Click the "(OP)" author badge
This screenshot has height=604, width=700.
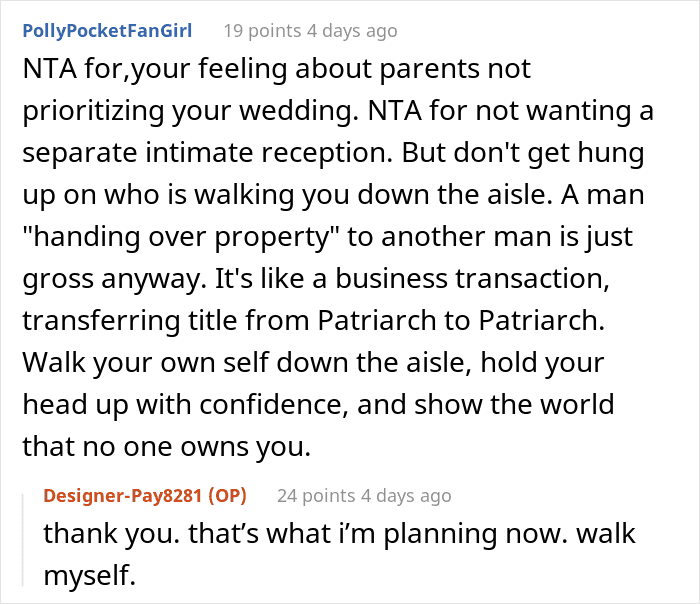[x=228, y=495]
